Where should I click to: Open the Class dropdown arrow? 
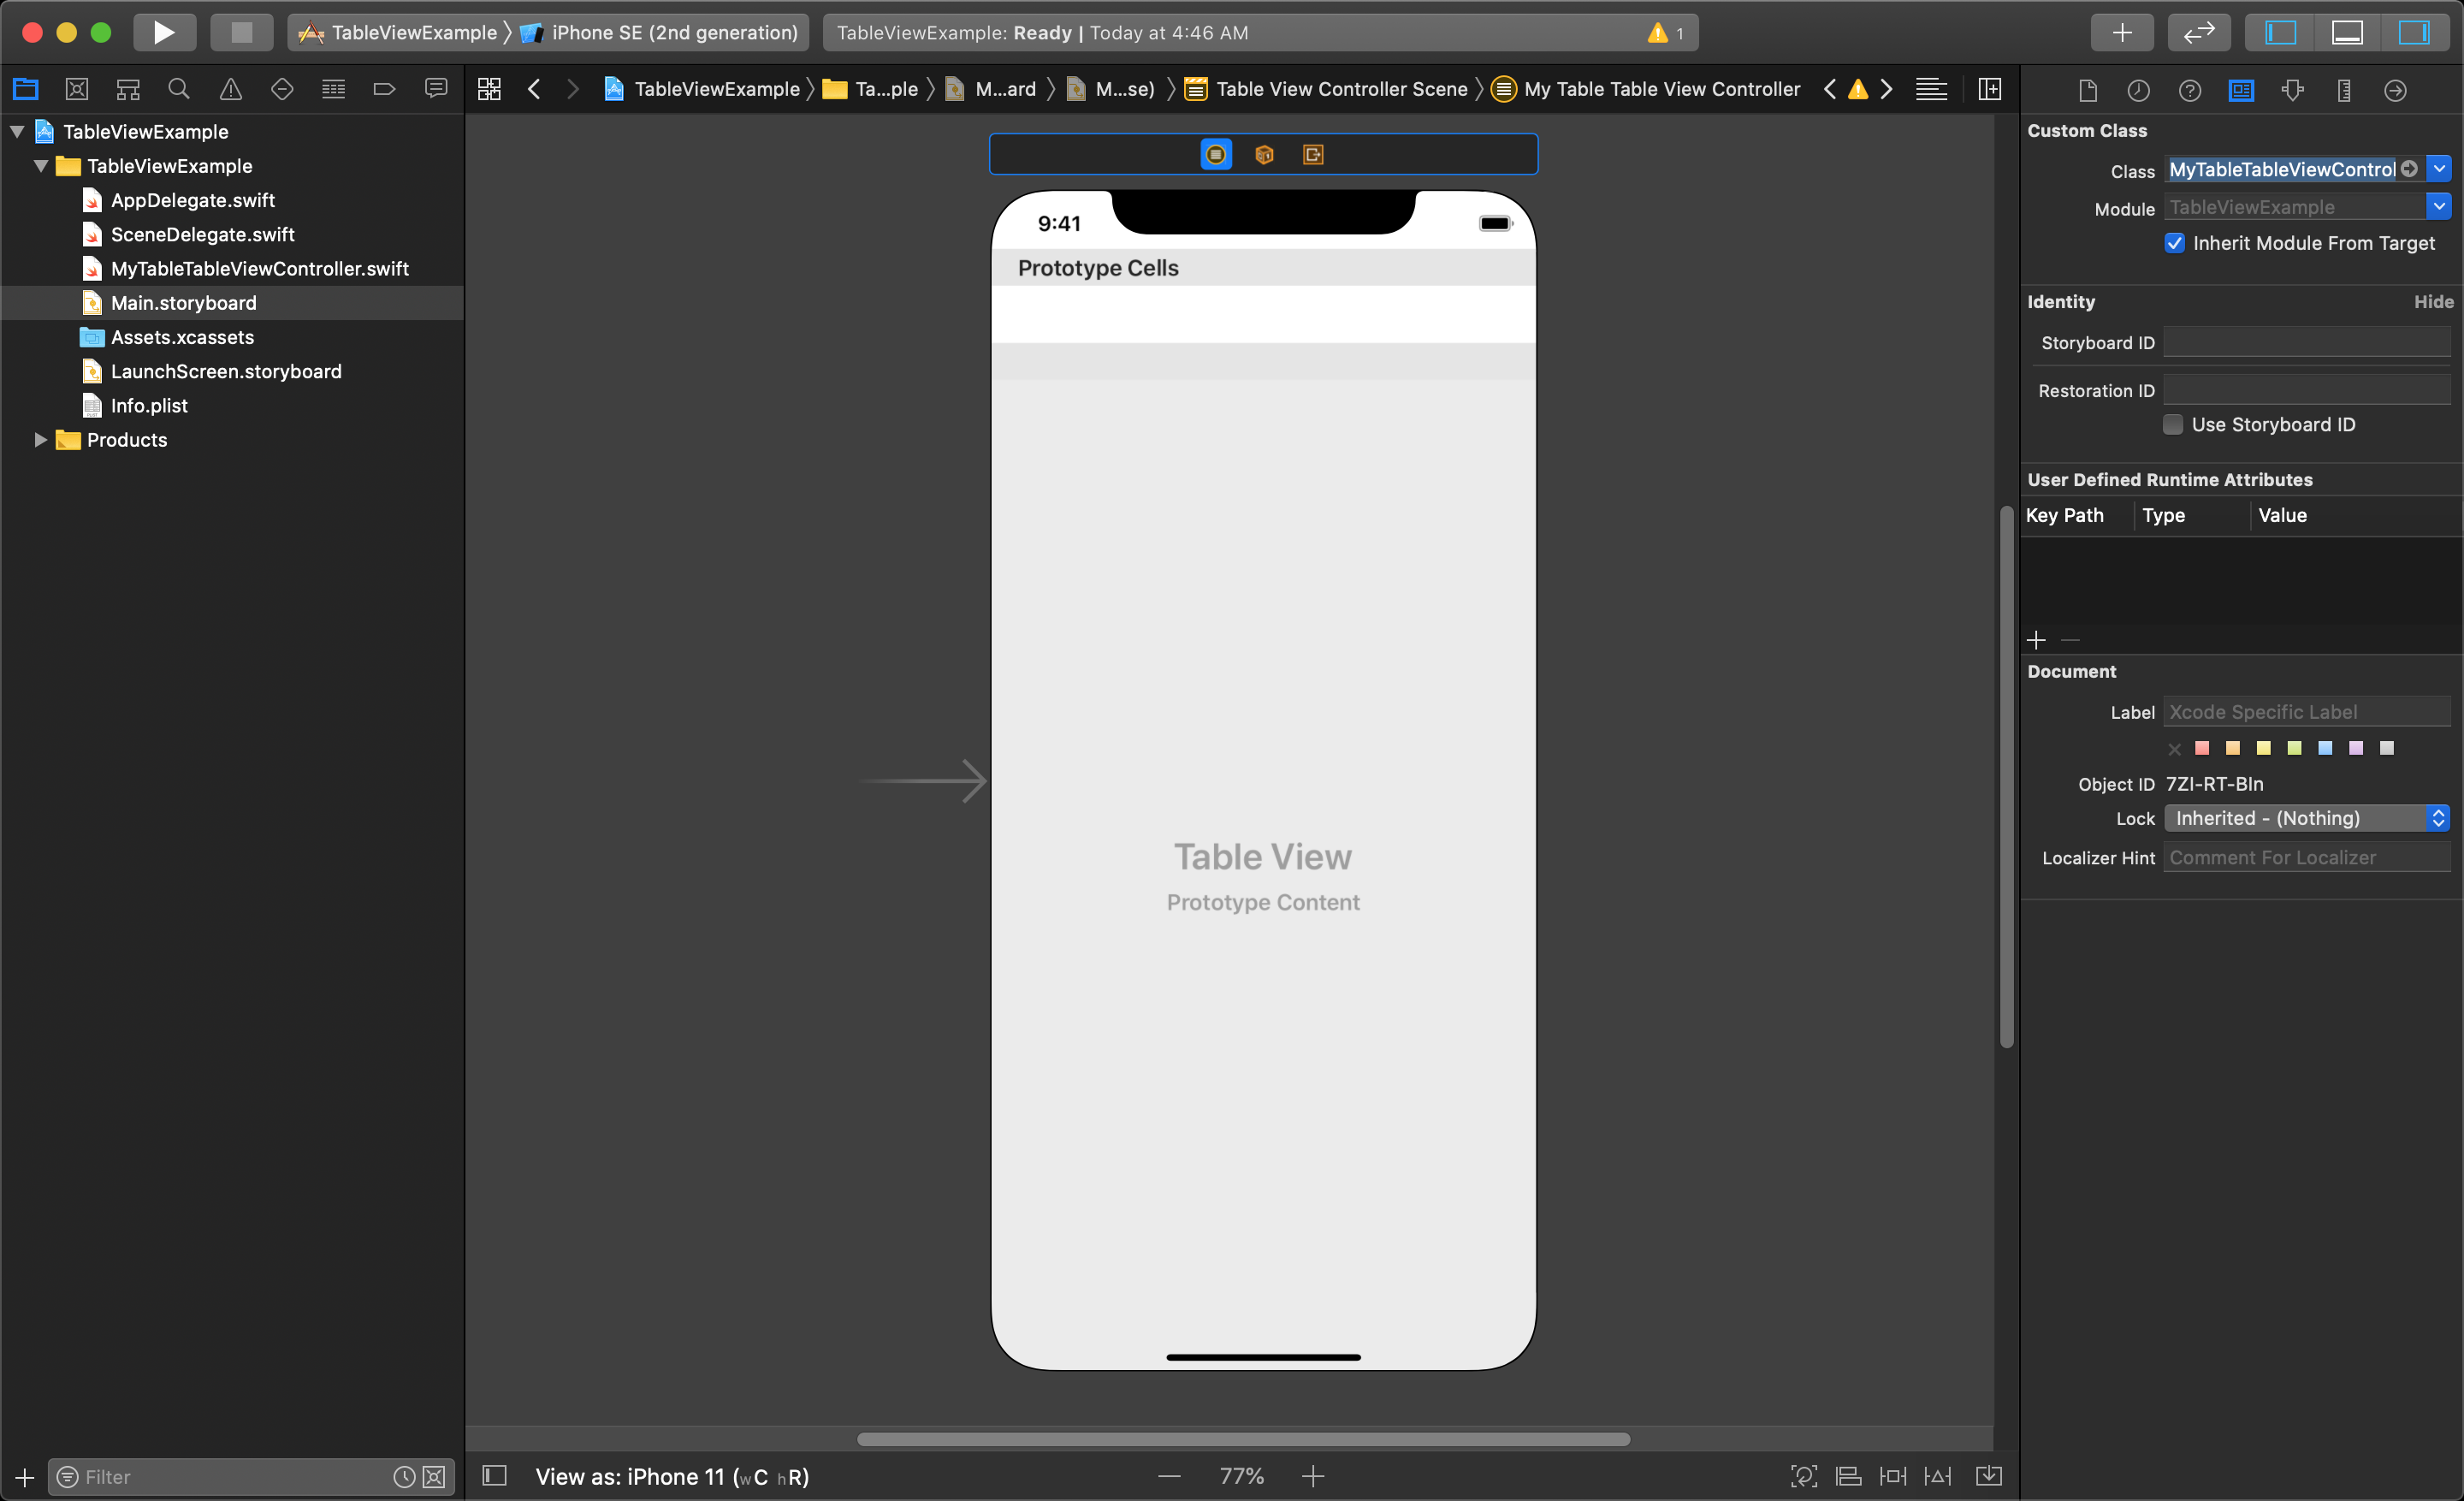pos(2439,169)
